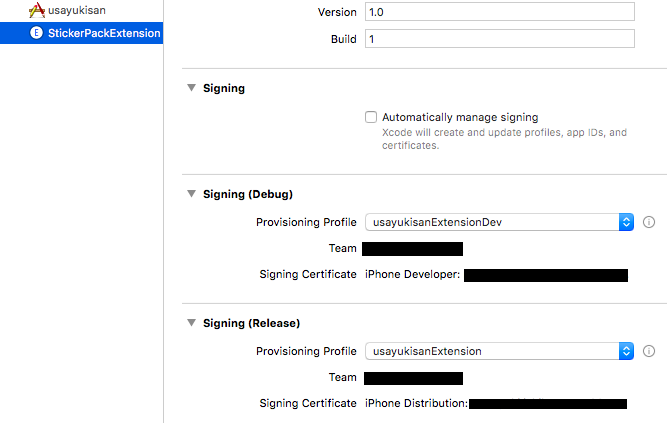This screenshot has width=667, height=423.
Task: Select StickerPackExtension in targets list
Action: 81,33
